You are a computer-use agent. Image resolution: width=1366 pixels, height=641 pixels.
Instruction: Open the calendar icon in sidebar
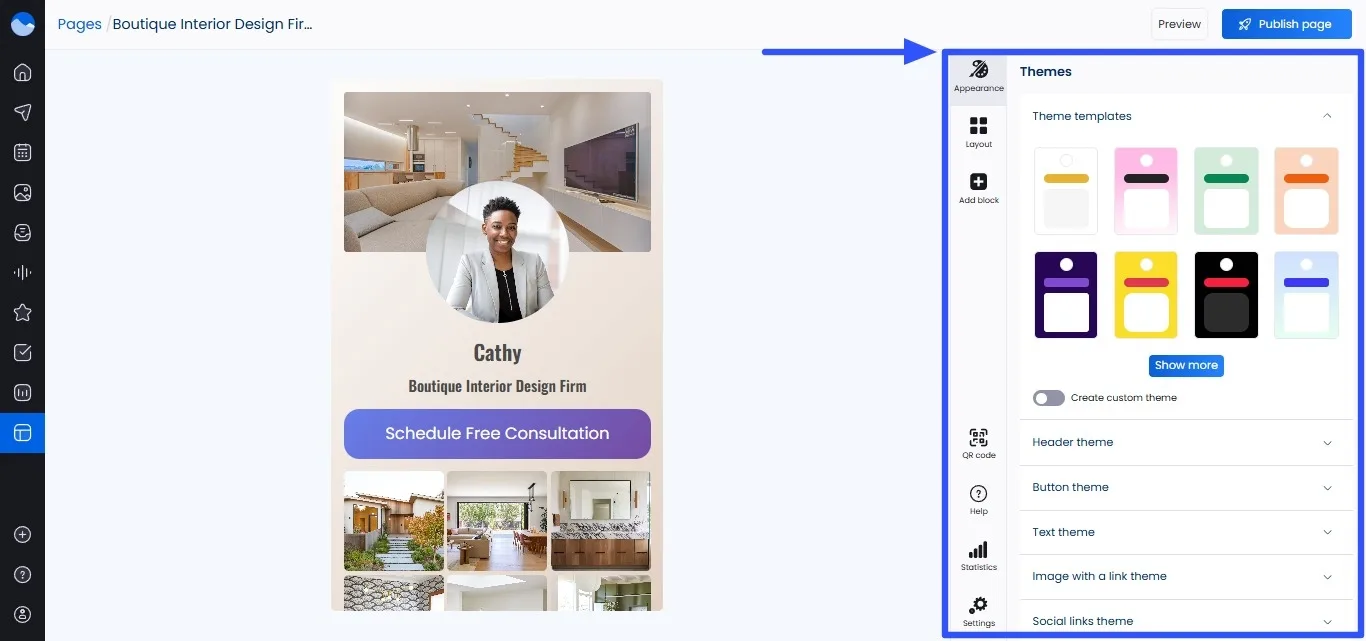pos(22,152)
